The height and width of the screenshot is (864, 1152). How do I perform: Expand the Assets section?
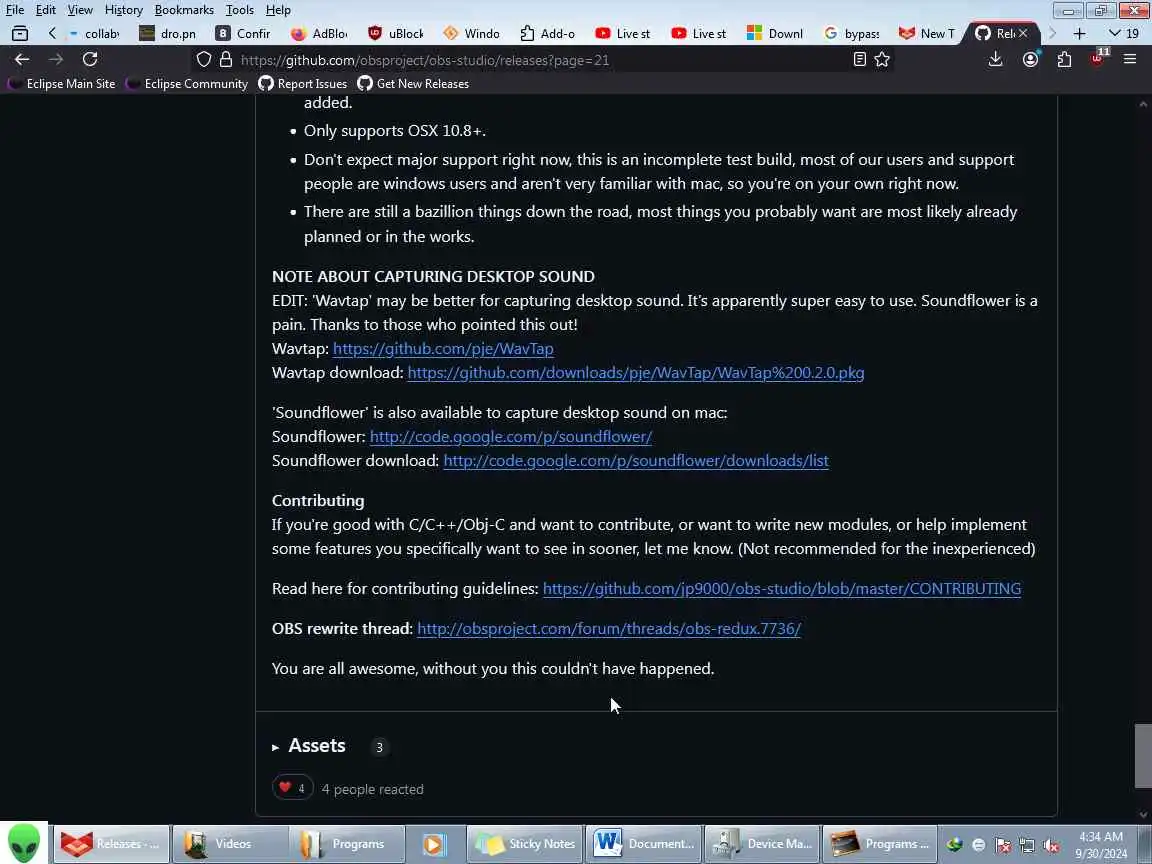point(309,746)
